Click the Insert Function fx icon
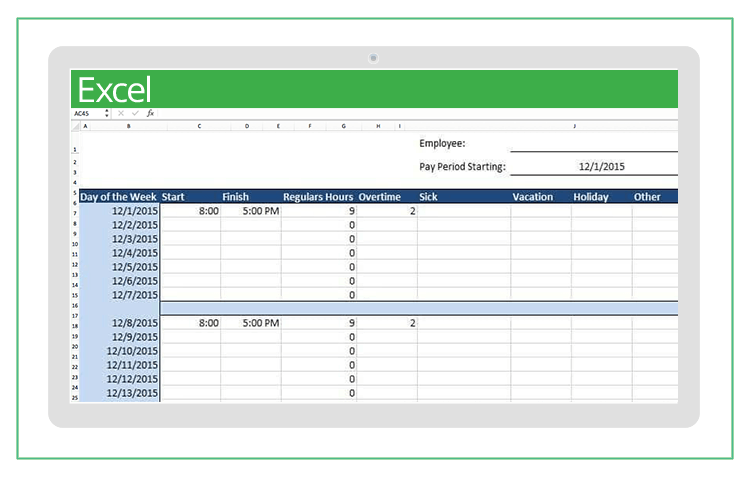746x479 pixels. tap(150, 114)
